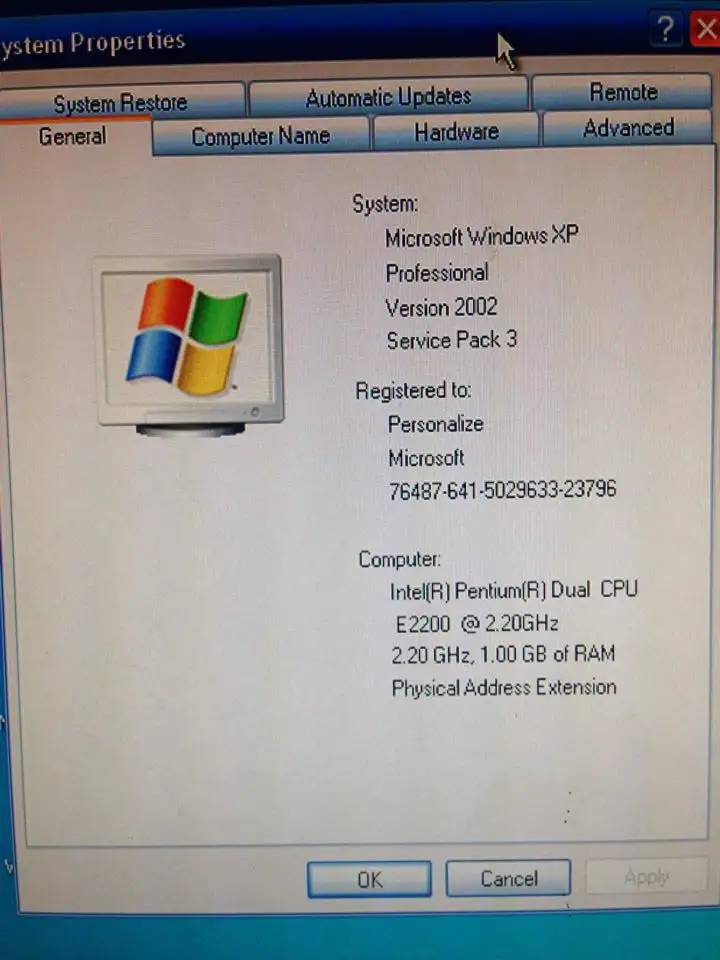Open the Automatic Updates tab
This screenshot has height=960, width=720.
388,97
